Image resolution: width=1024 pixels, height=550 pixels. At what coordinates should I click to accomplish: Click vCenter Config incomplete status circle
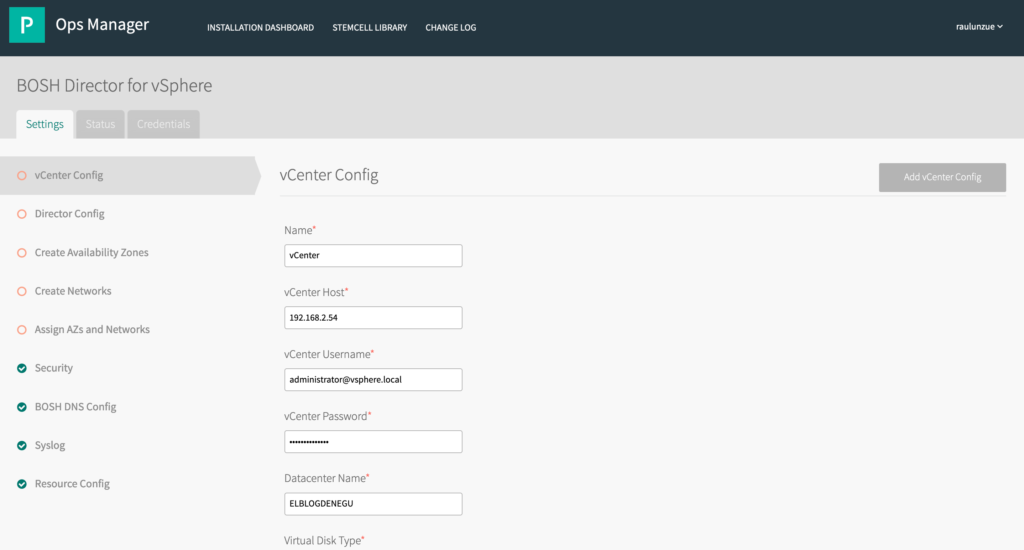[22, 175]
